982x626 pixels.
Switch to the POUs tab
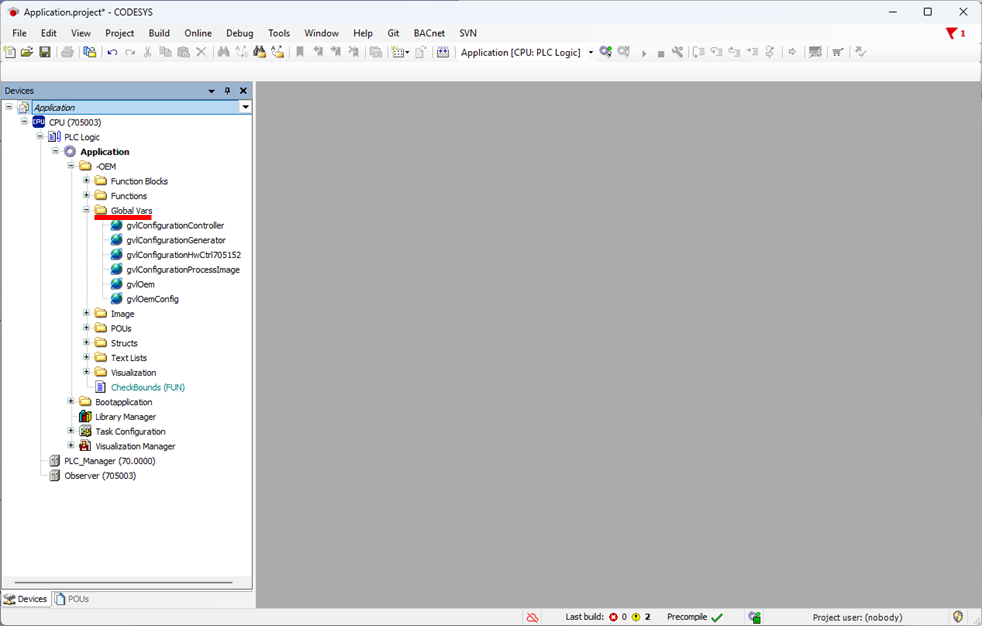tap(72, 599)
